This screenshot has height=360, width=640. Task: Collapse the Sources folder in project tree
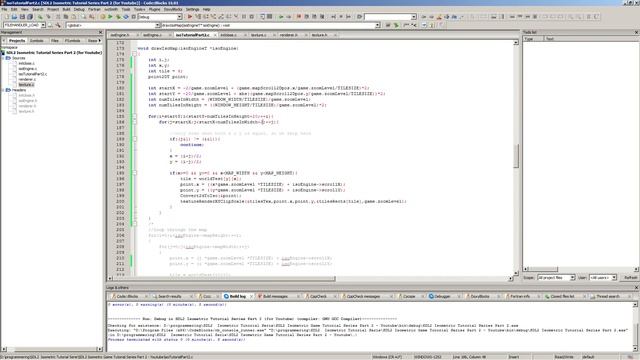point(3,58)
